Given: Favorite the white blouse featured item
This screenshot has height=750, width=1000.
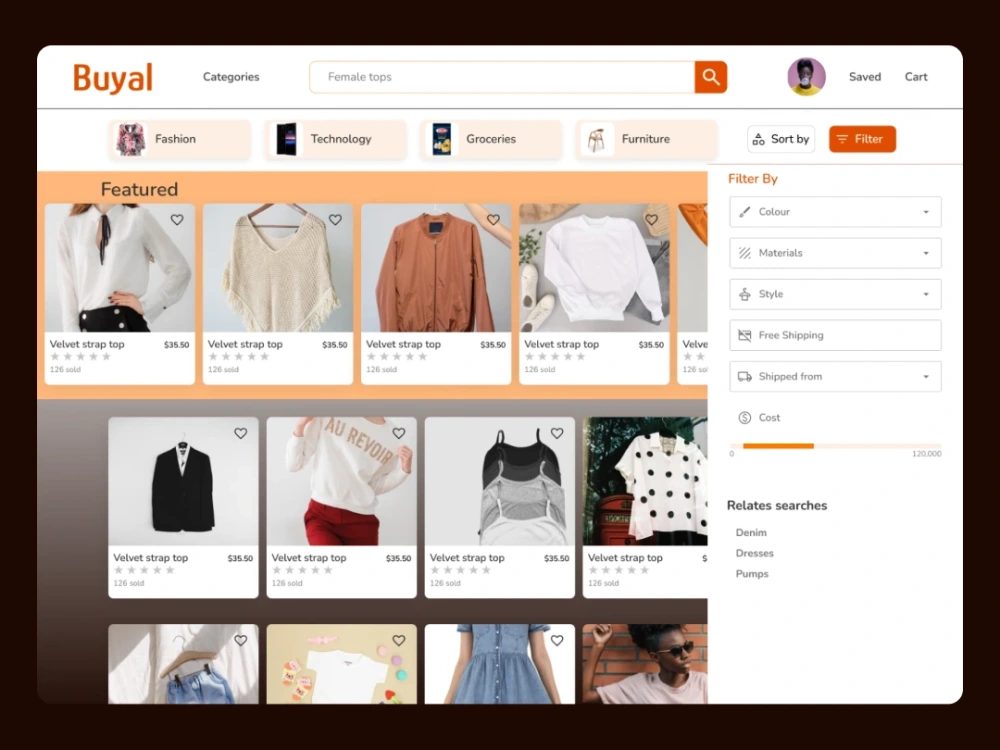Looking at the screenshot, I should pos(177,219).
